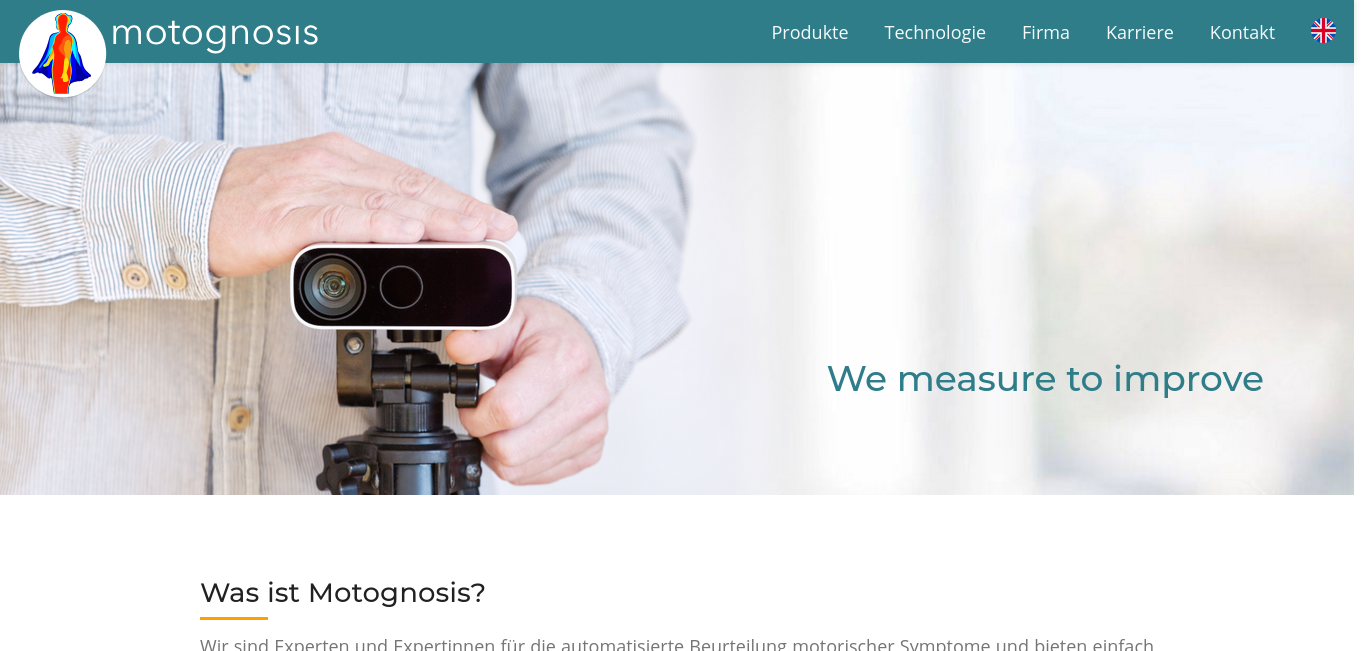Switch language via the UK flag icon
Image resolution: width=1366 pixels, height=651 pixels.
click(x=1323, y=31)
